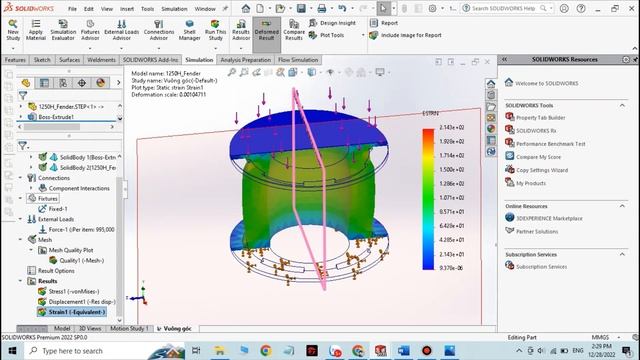
Task: Select Force-1 load item
Action: click(76, 229)
